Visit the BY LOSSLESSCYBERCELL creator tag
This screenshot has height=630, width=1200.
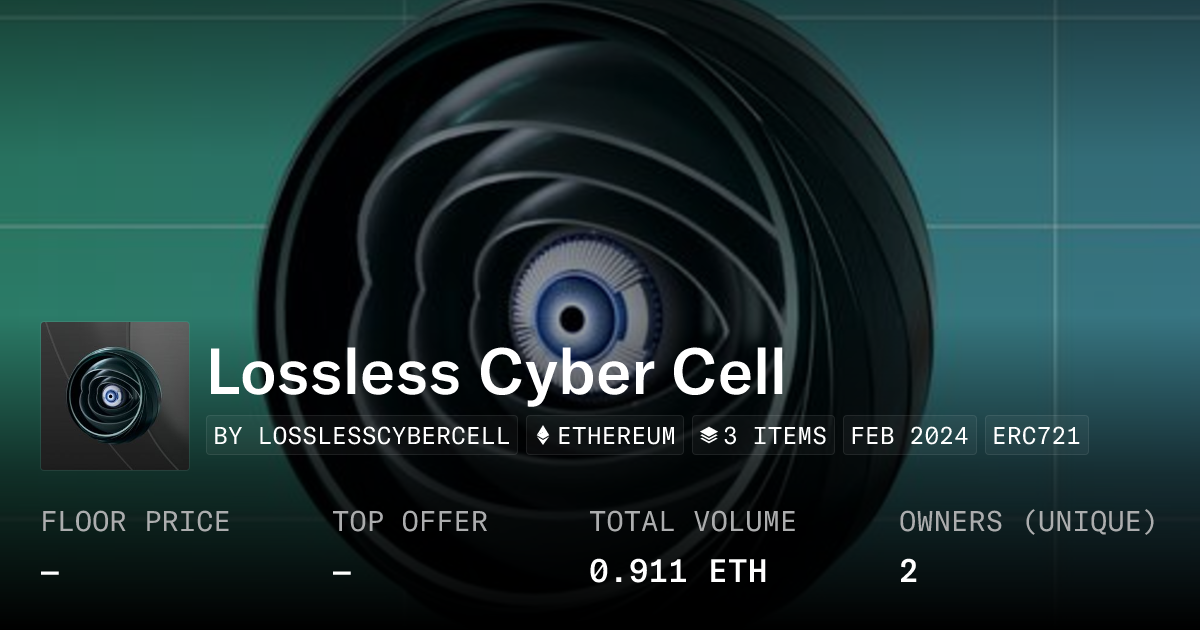click(x=362, y=436)
